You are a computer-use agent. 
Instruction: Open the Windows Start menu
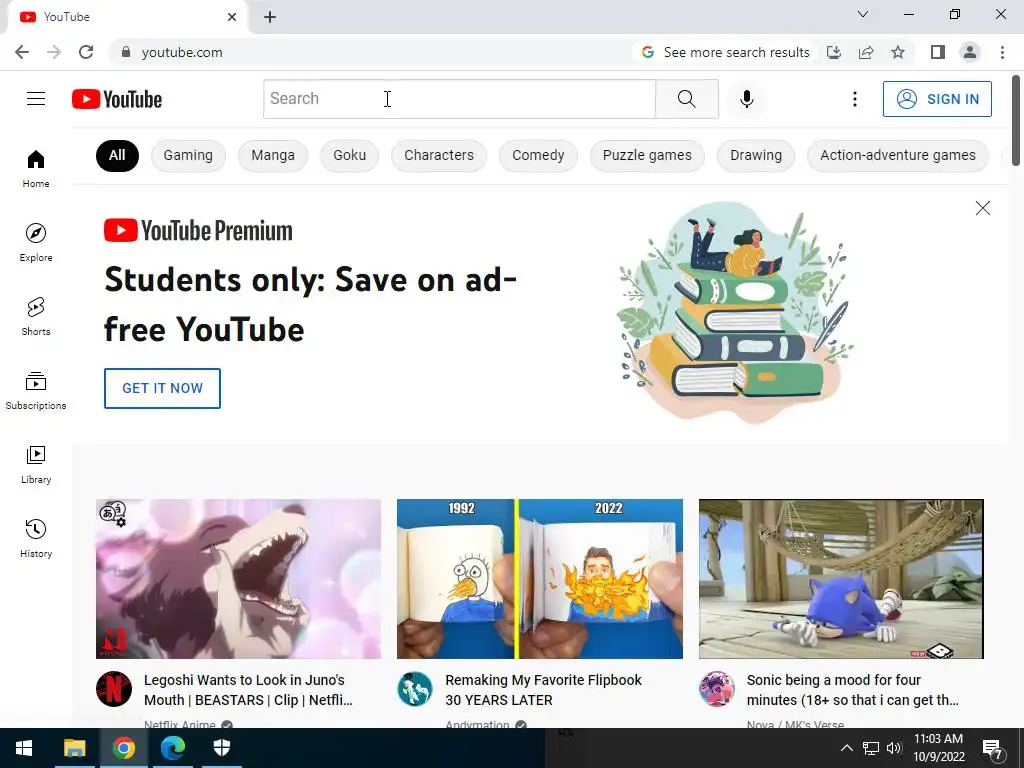point(24,748)
